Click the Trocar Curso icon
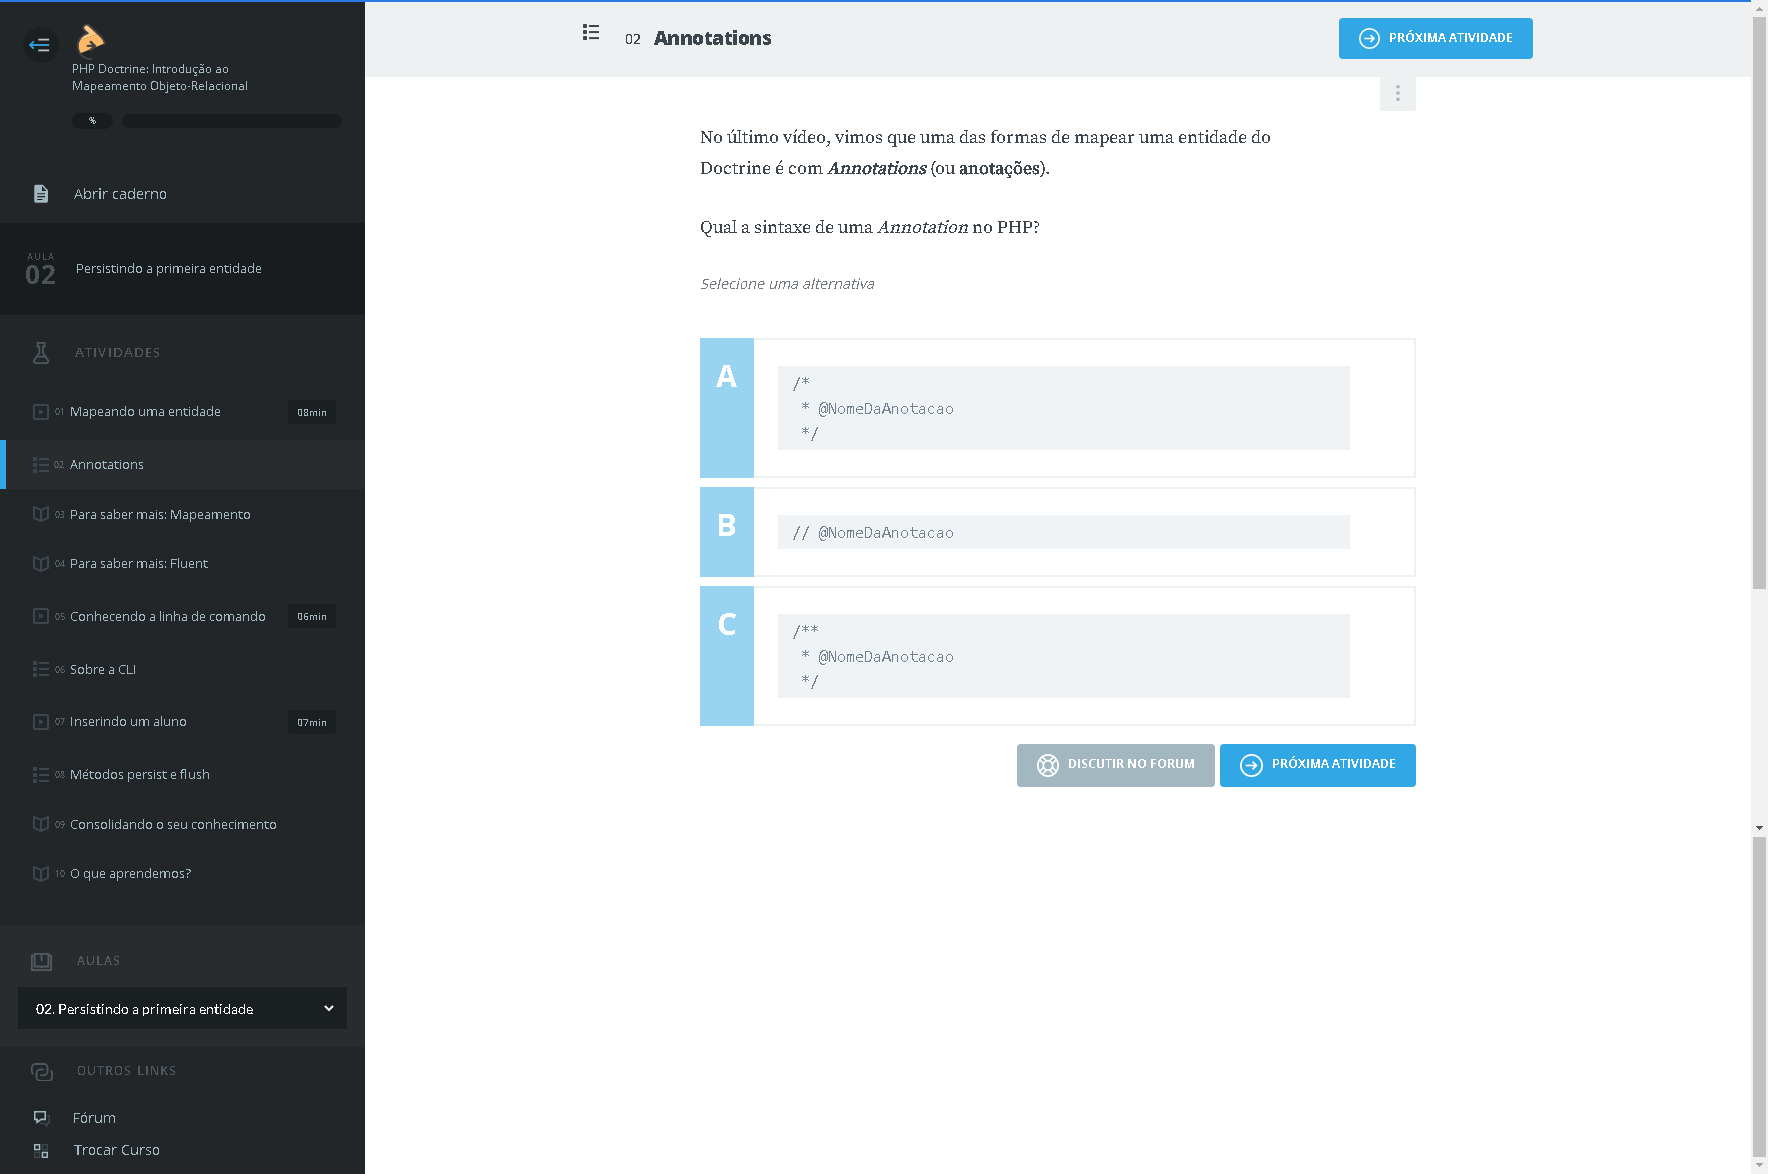Screen dimensions: 1768x1174 pyautogui.click(x=41, y=1151)
